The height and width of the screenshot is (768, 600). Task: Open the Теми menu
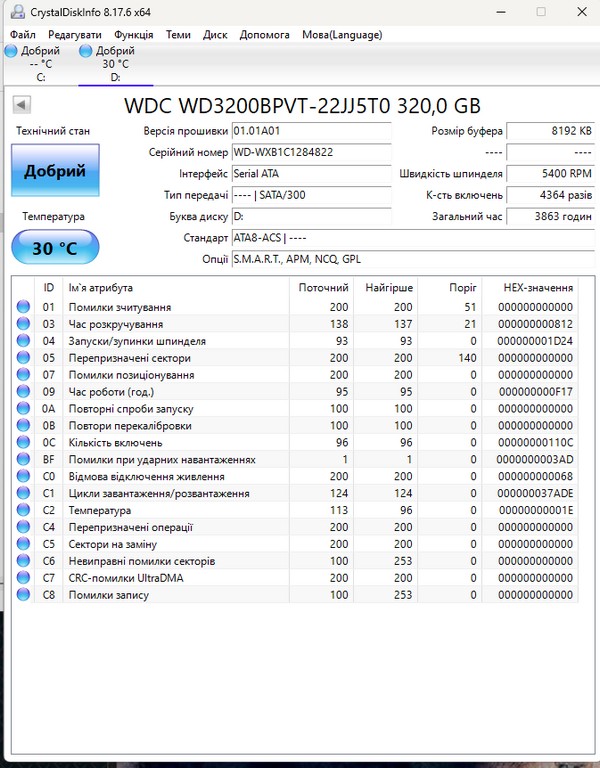pyautogui.click(x=178, y=34)
